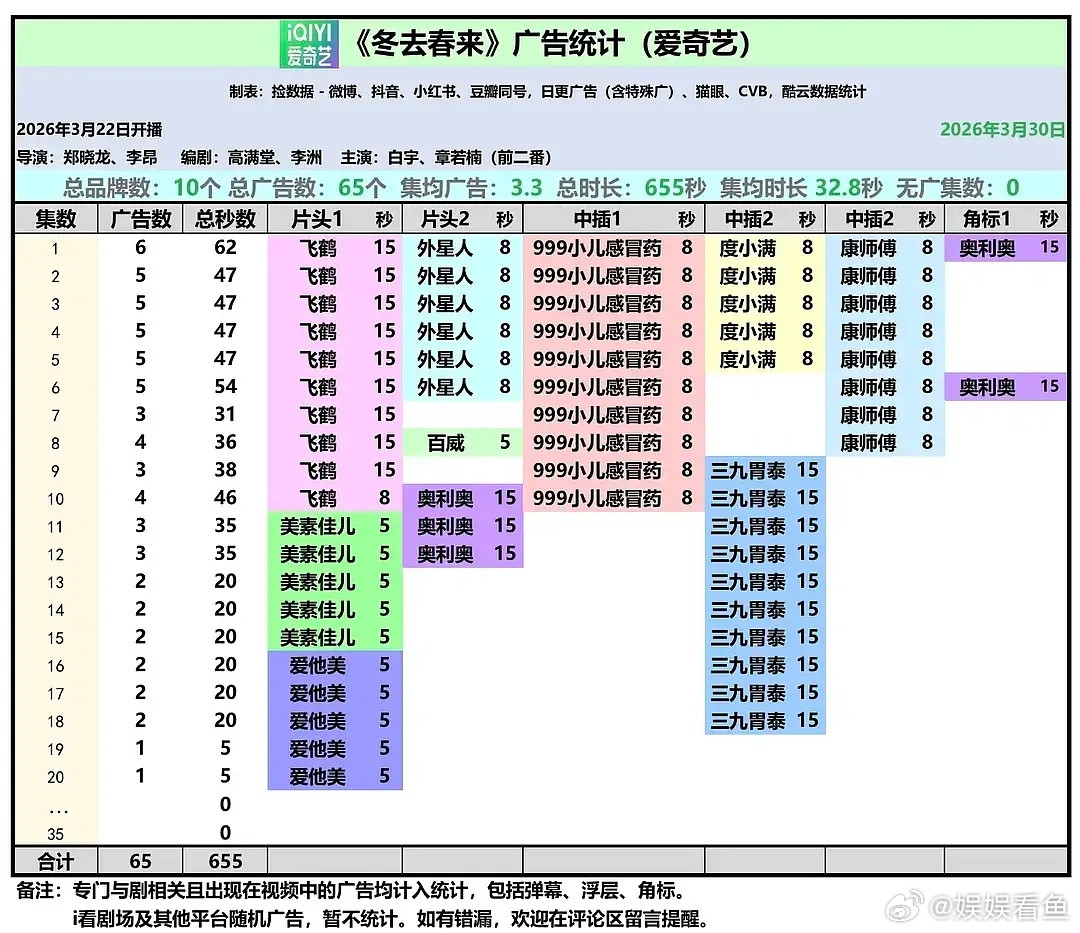Click the 2026年3月30日 date text
The width and height of the screenshot is (1080, 933).
[1004, 129]
